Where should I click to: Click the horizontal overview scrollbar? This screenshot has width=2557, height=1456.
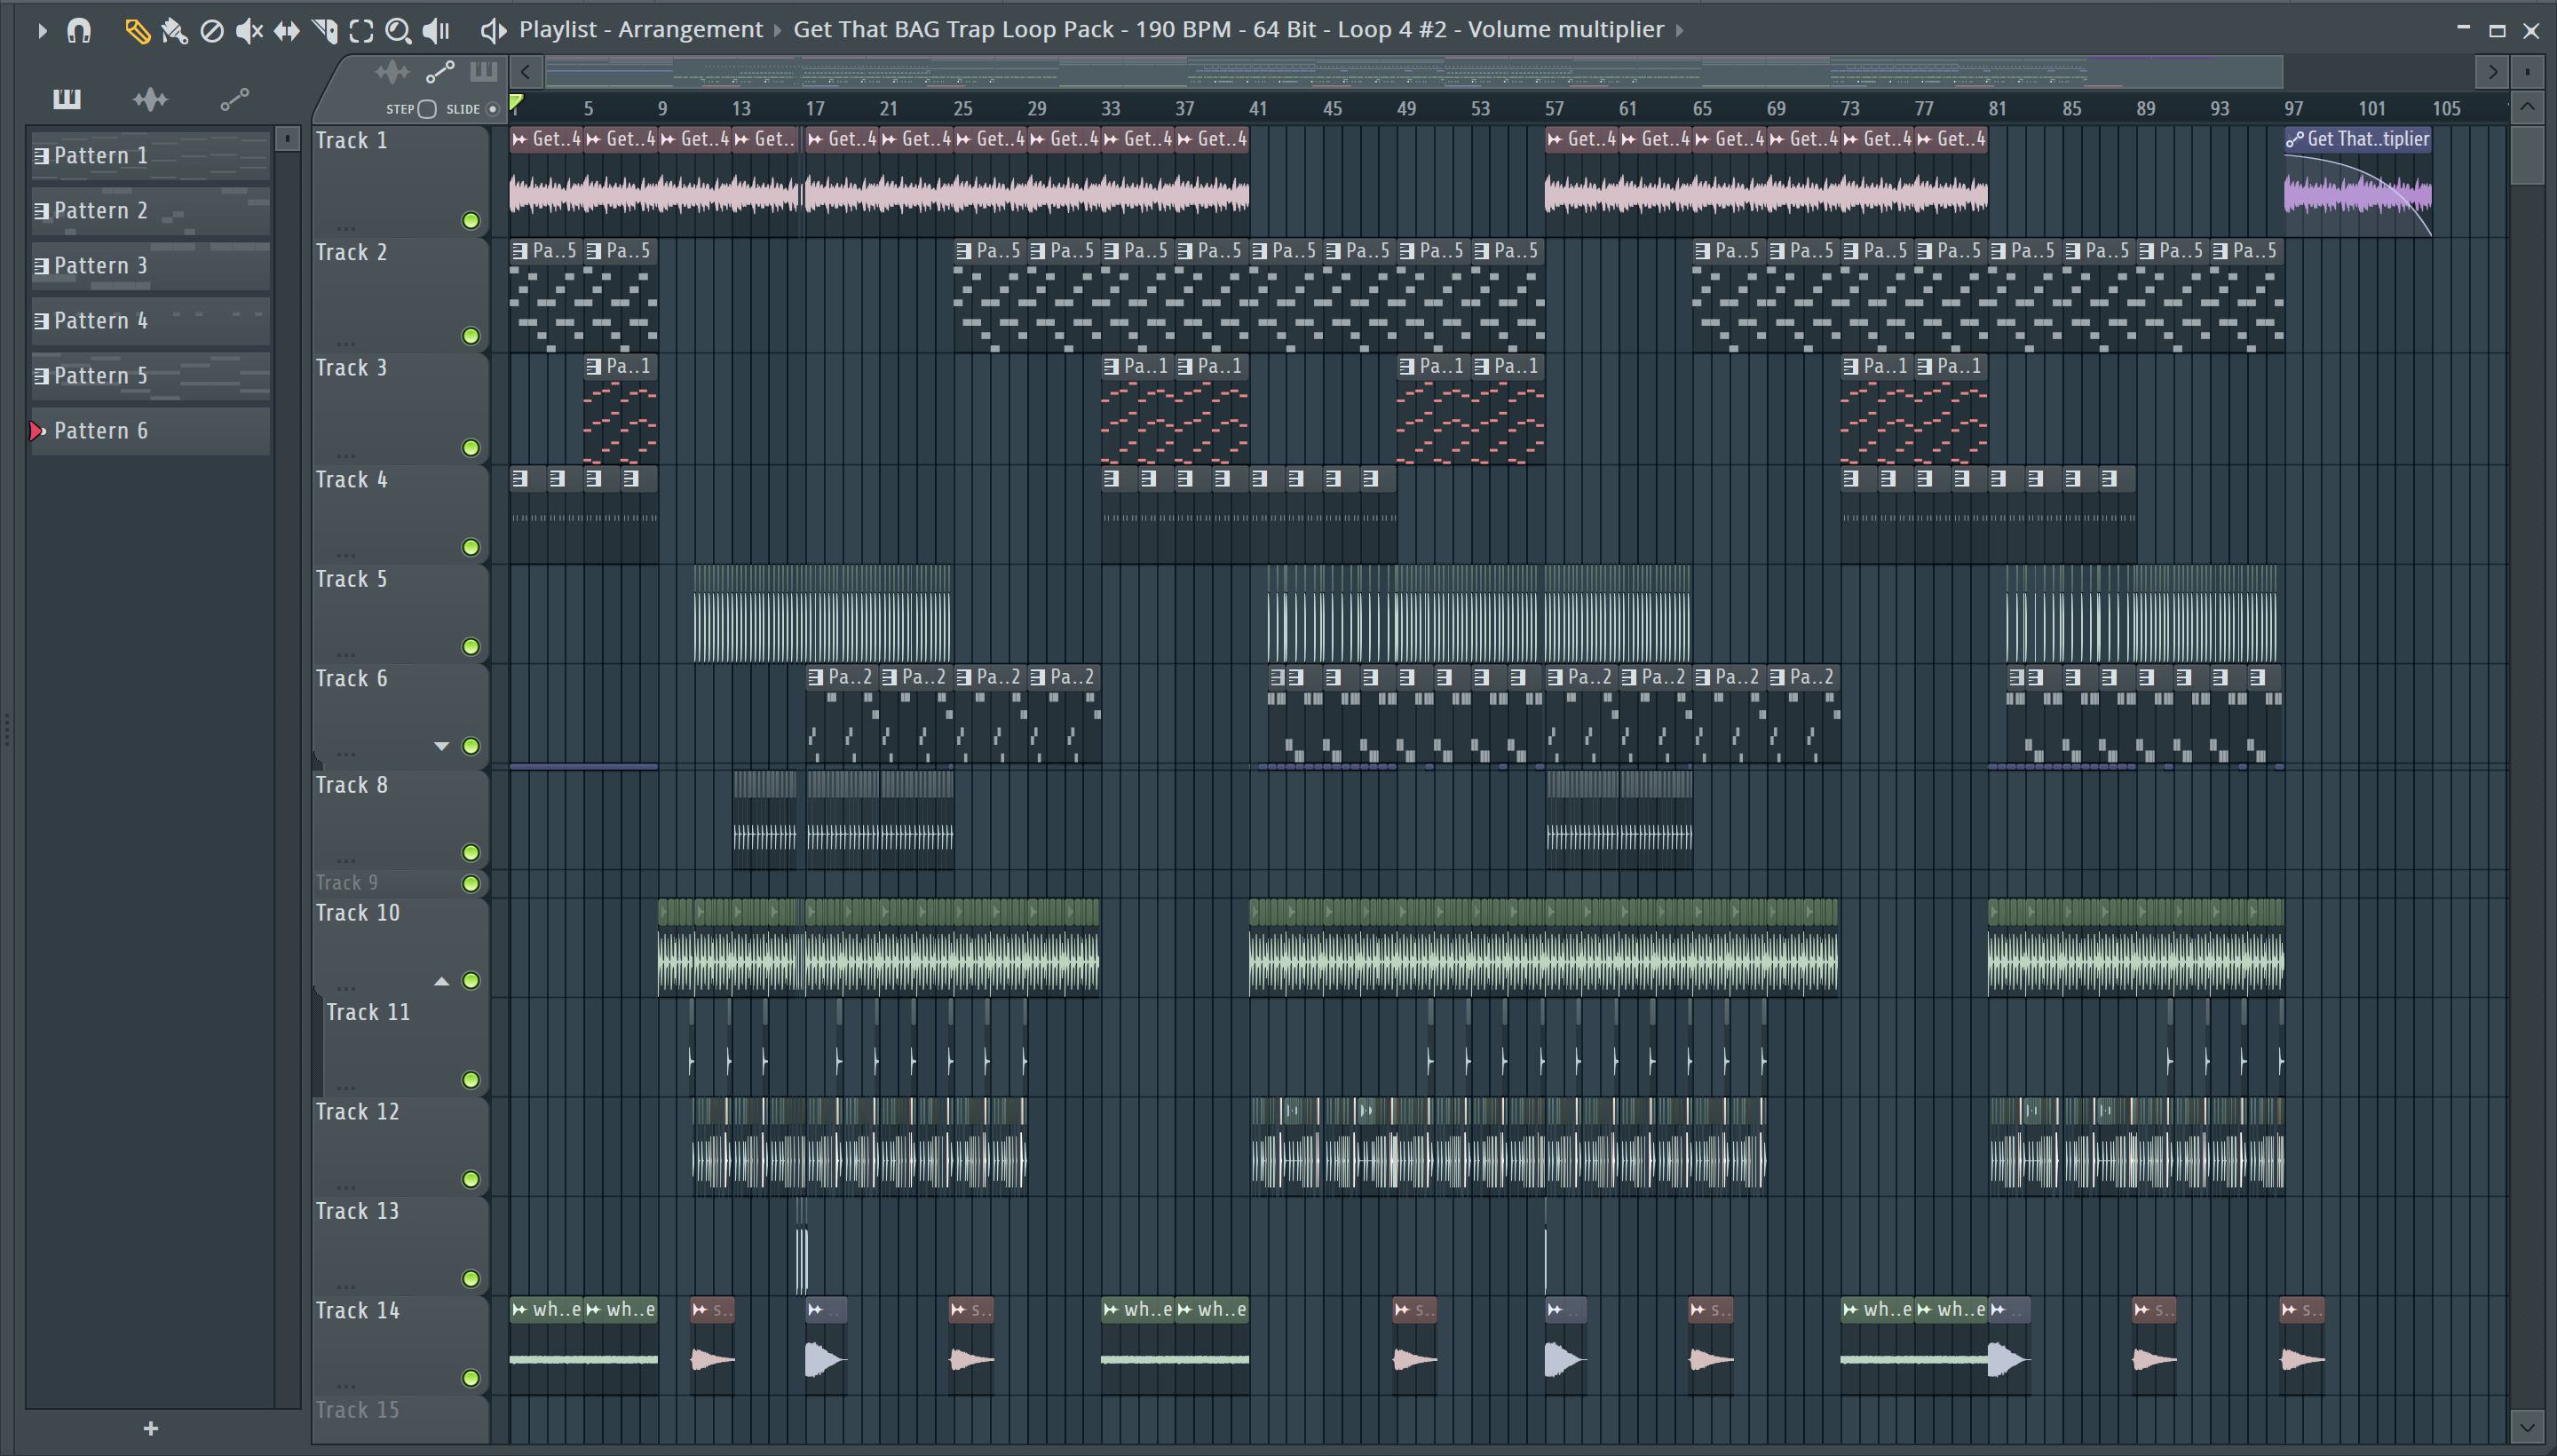click(x=1414, y=72)
